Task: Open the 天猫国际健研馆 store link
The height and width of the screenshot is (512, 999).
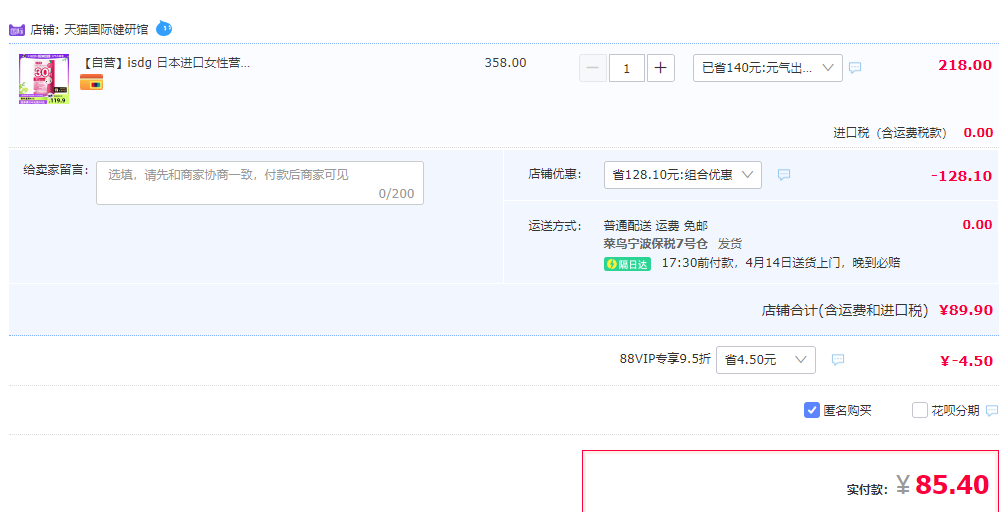Action: 106,29
